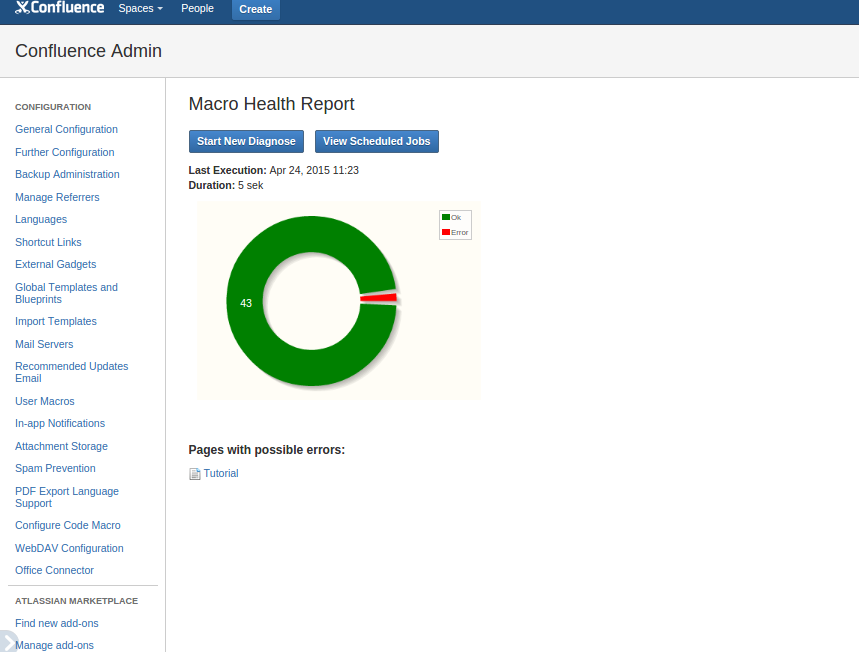Open Office Connector
This screenshot has width=859, height=652.
(55, 570)
